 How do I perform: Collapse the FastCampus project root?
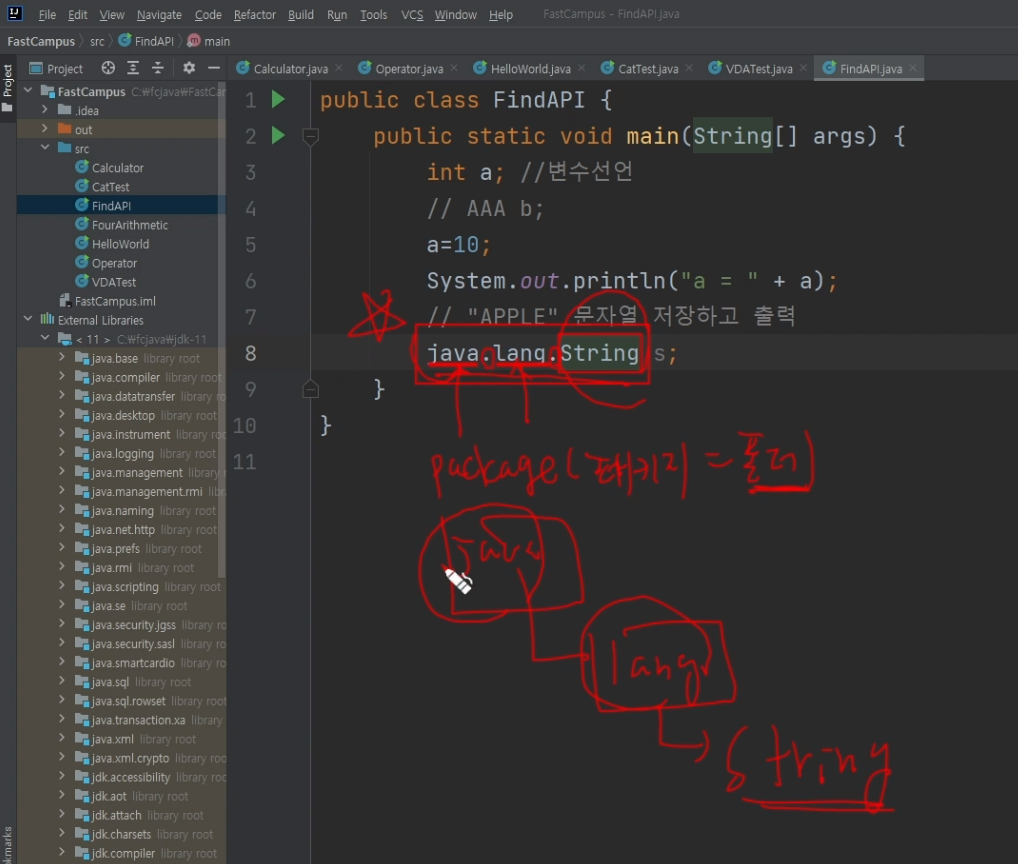point(28,91)
